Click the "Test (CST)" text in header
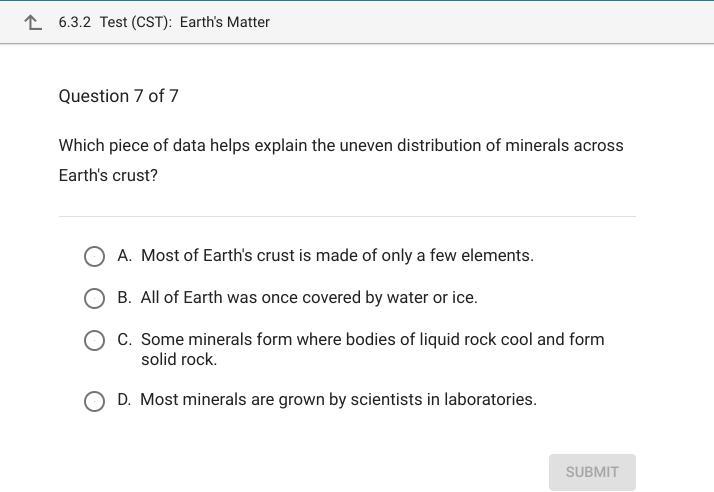This screenshot has width=714, height=492. coord(135,22)
